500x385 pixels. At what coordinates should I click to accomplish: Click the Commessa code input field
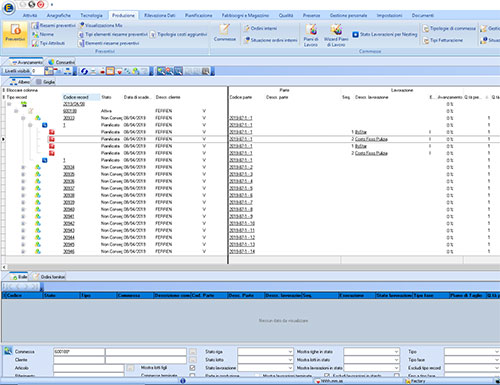click(79, 352)
